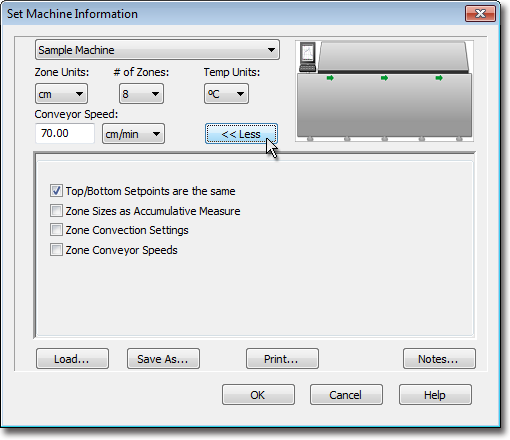Expand the Zone Units cm dropdown

click(61, 94)
